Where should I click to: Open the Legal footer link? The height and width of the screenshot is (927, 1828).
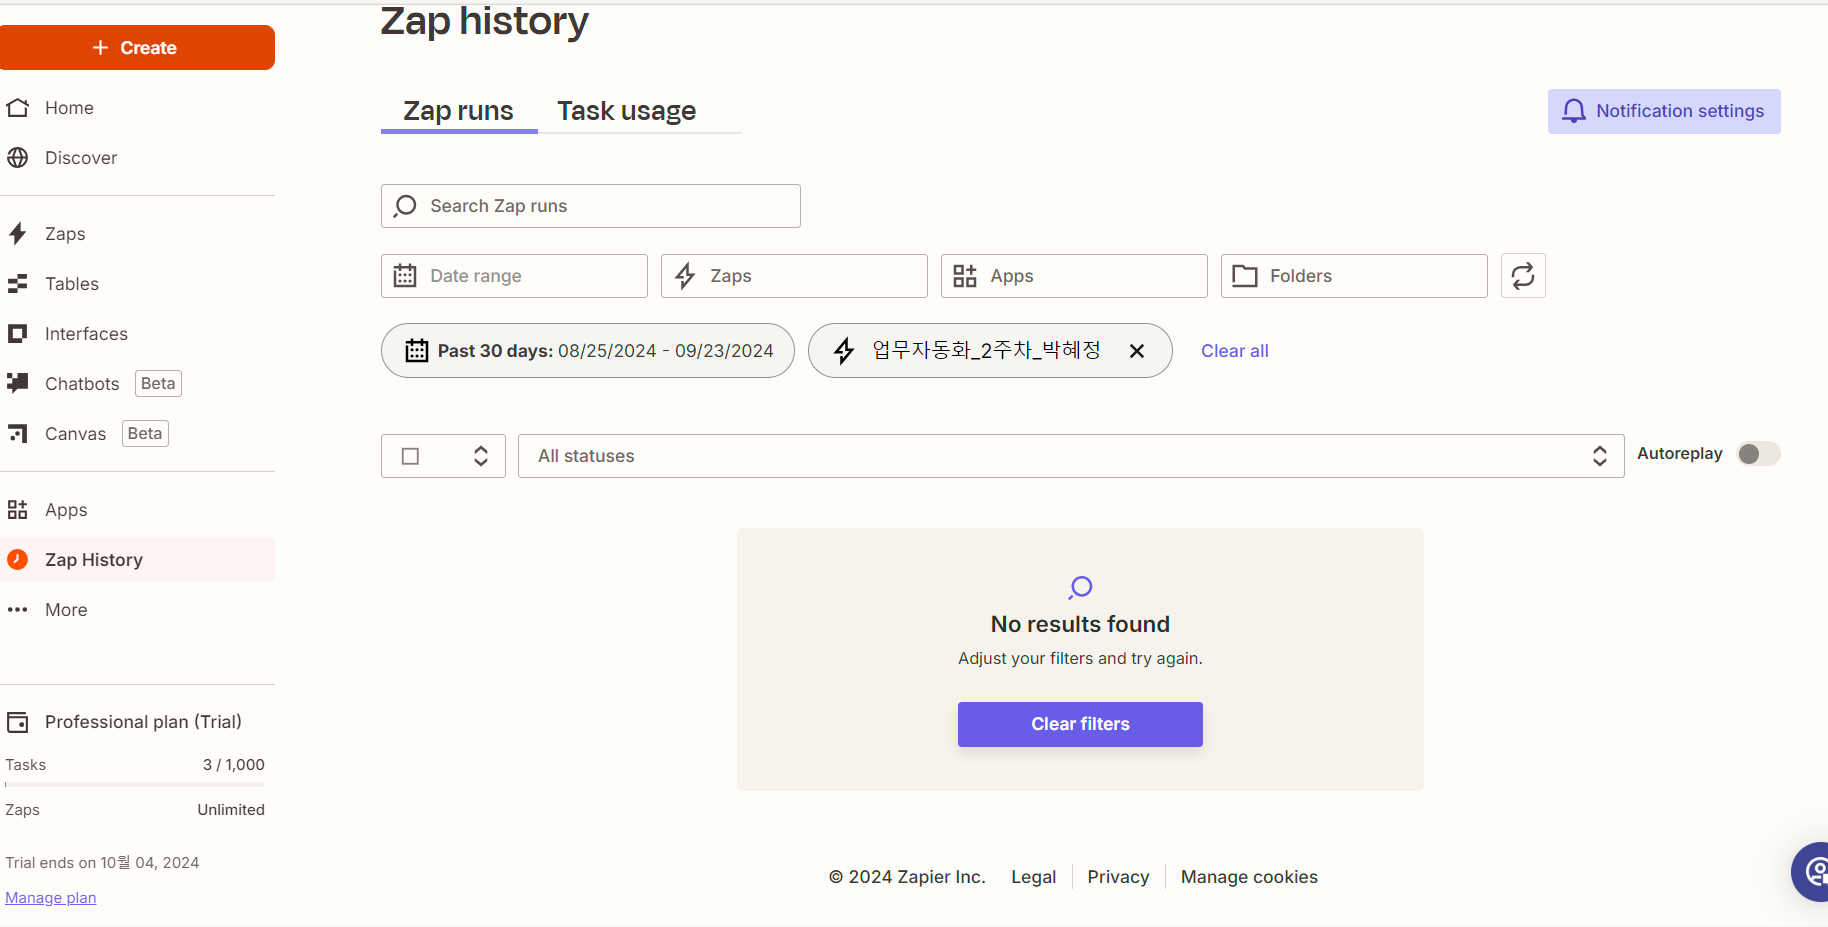[x=1033, y=877]
